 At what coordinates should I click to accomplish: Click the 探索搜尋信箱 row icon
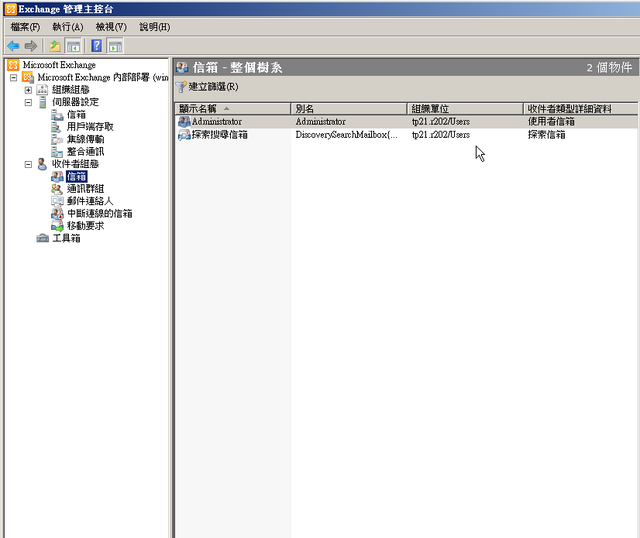pos(184,135)
